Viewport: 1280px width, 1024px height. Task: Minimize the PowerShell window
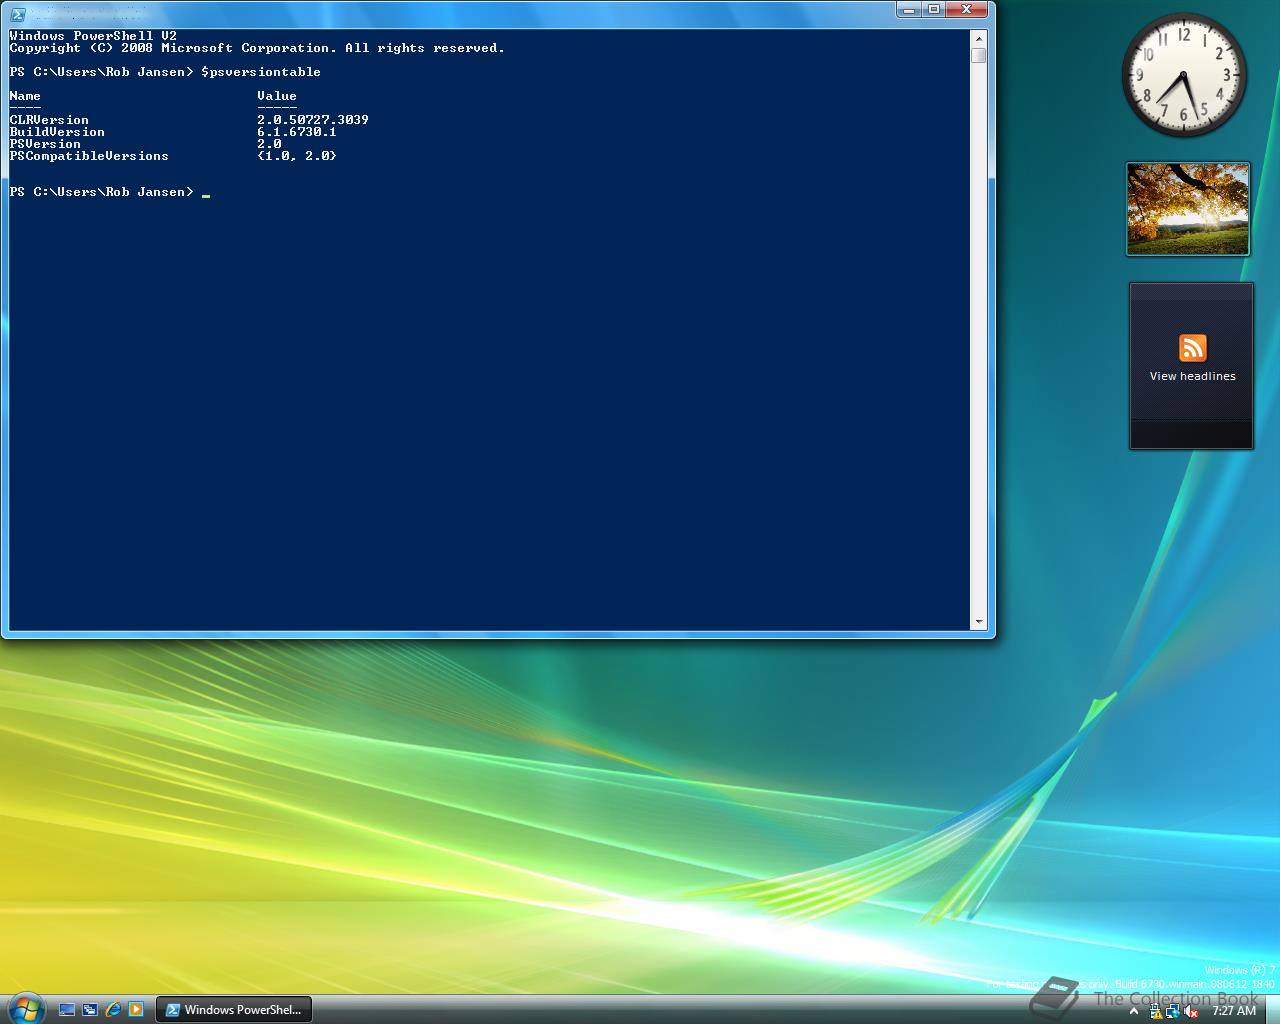click(x=908, y=10)
